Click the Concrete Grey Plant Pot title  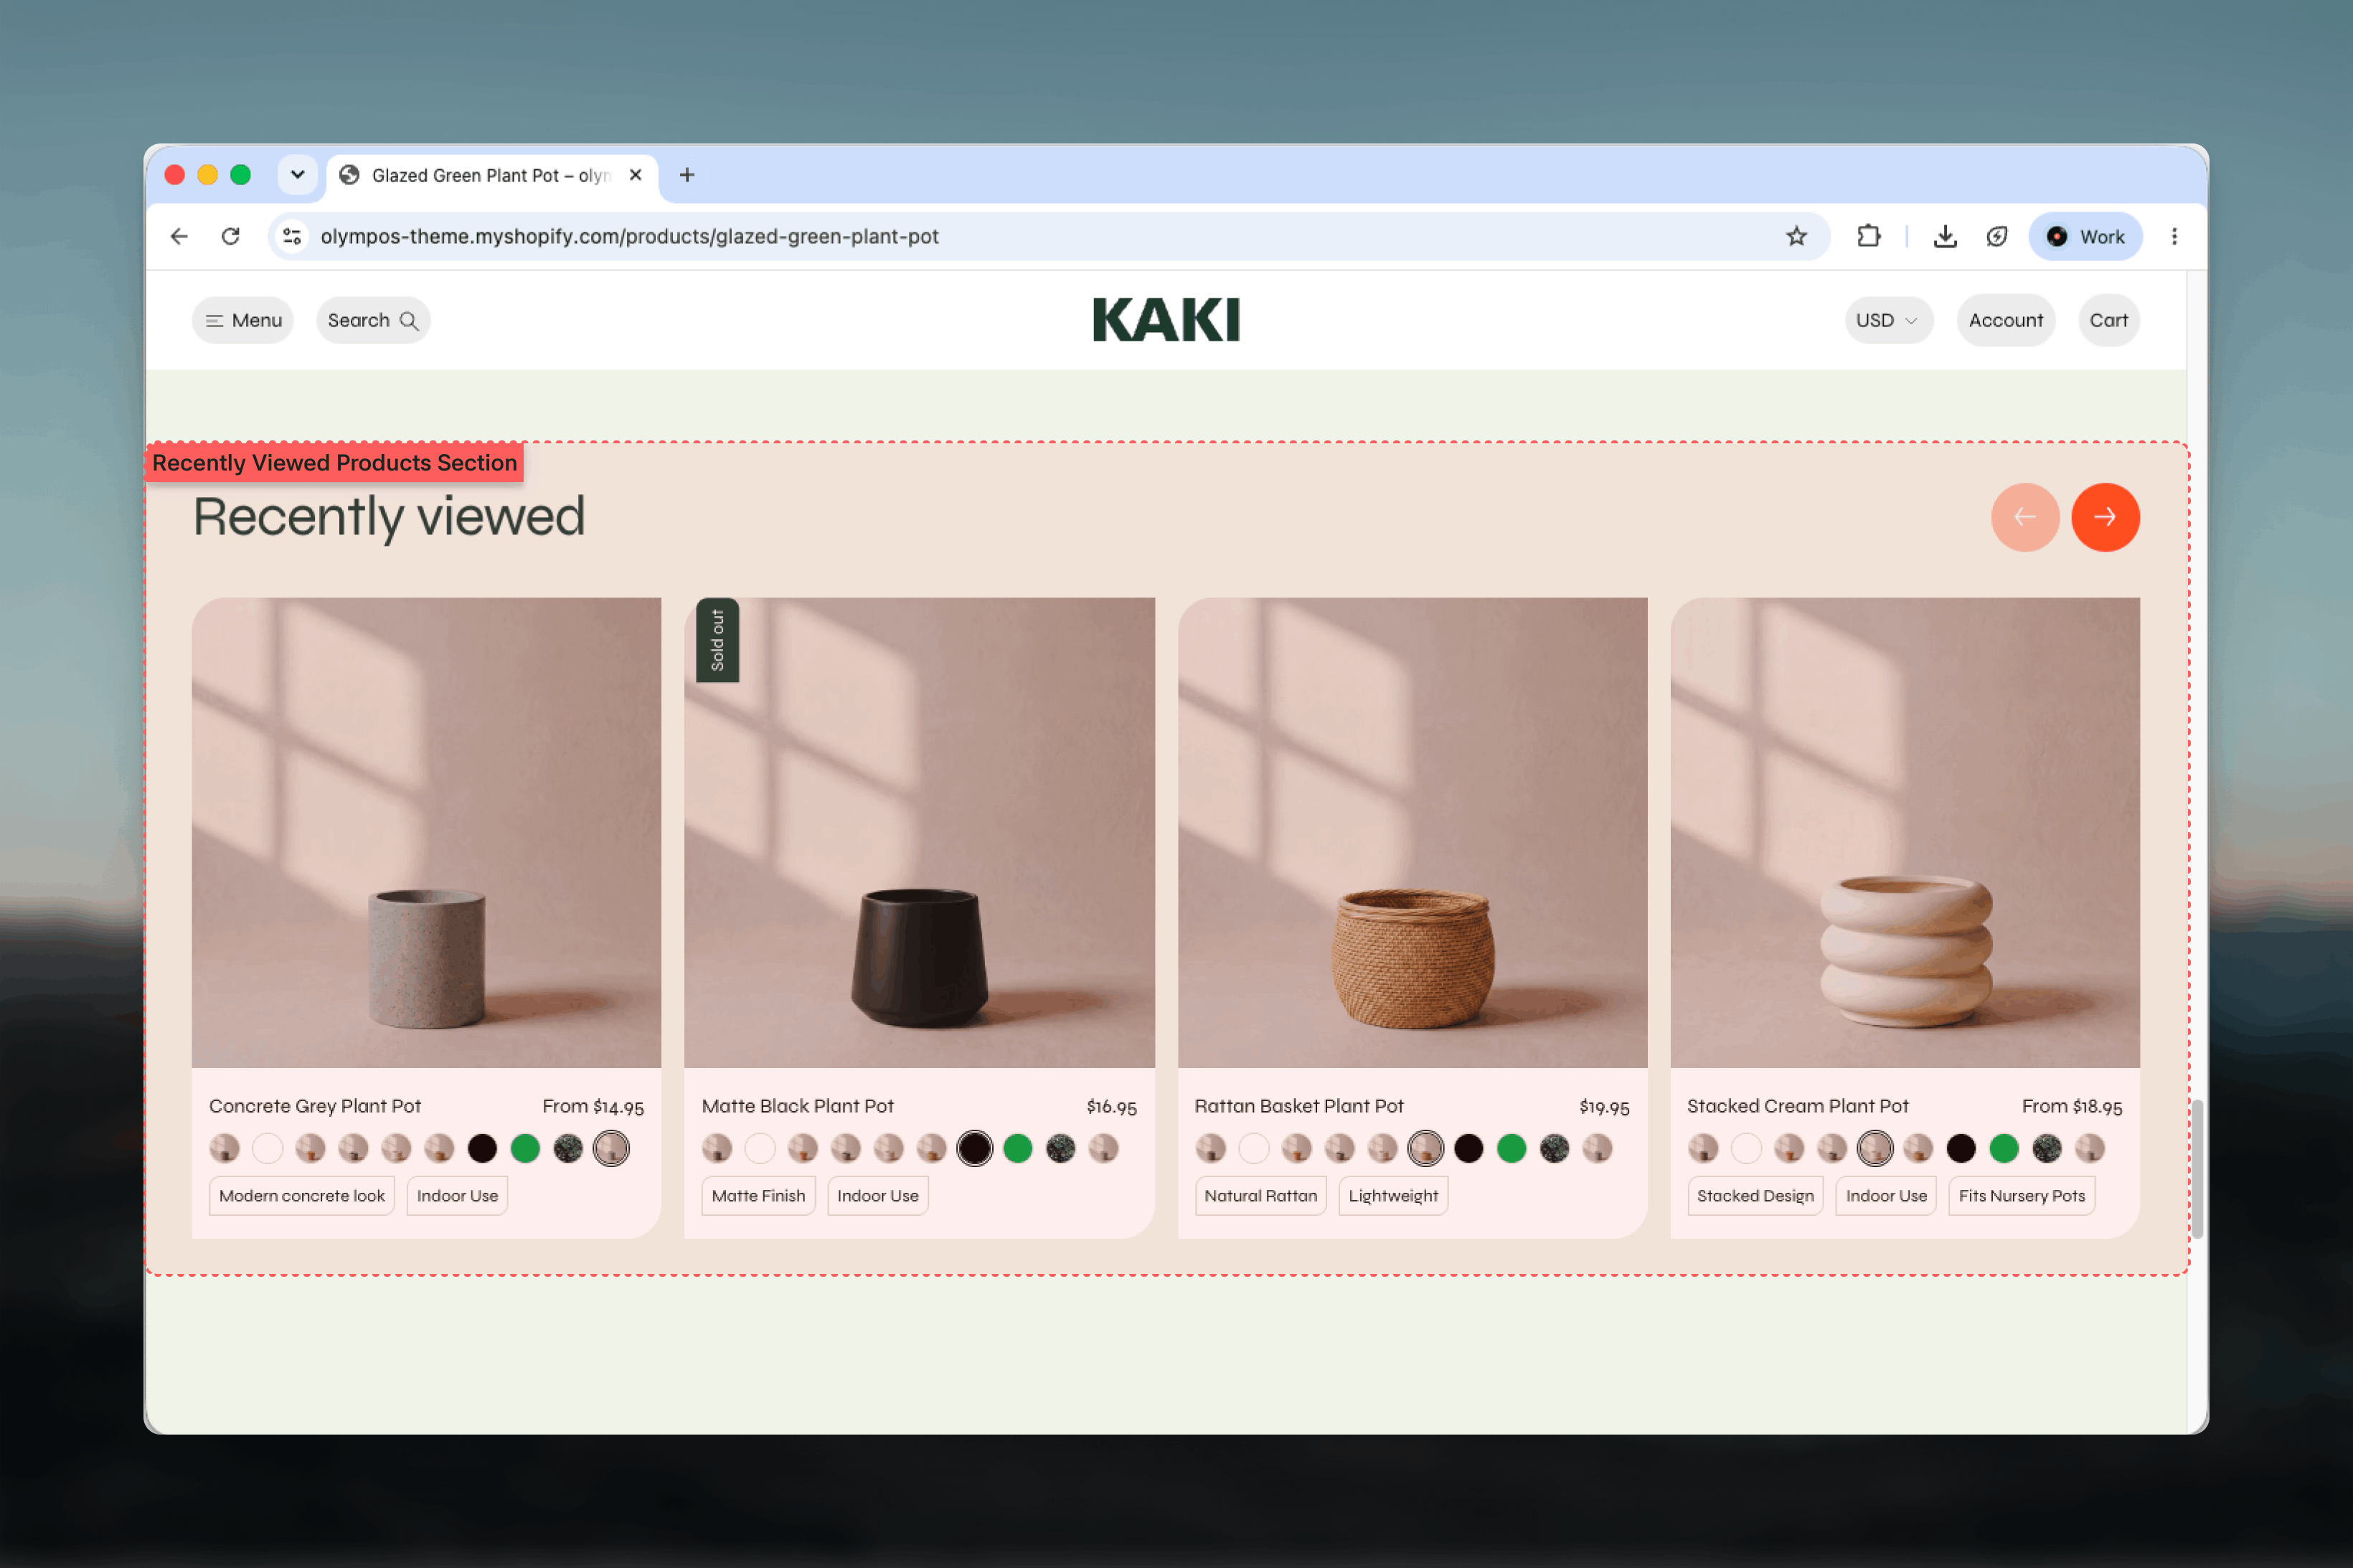click(x=315, y=1106)
